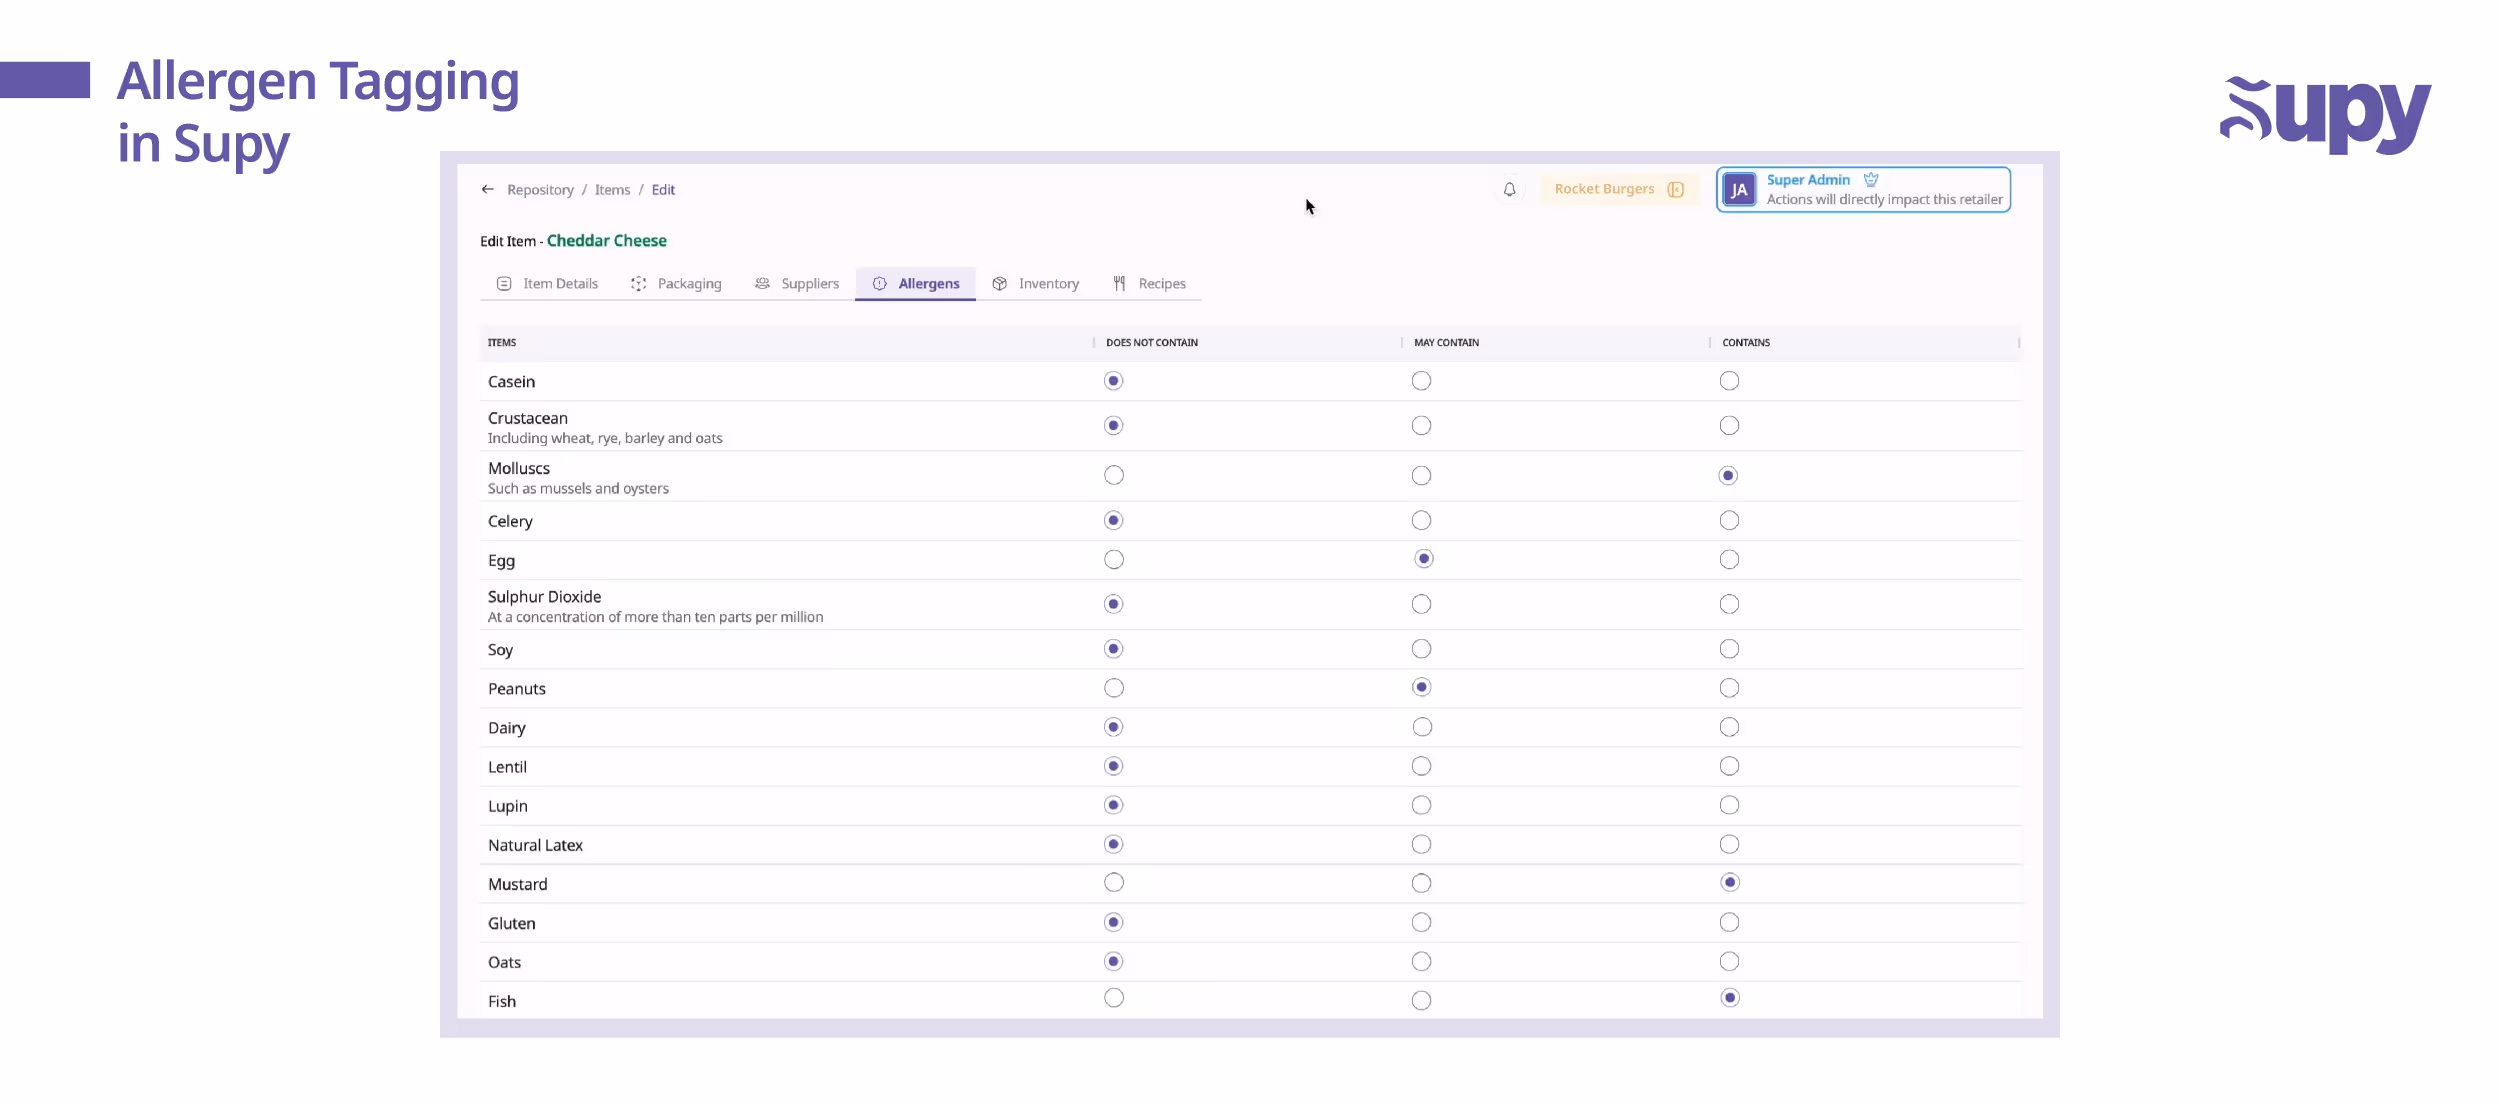The width and height of the screenshot is (2500, 1104).
Task: Click the Super Admin crown icon
Action: click(x=1871, y=180)
